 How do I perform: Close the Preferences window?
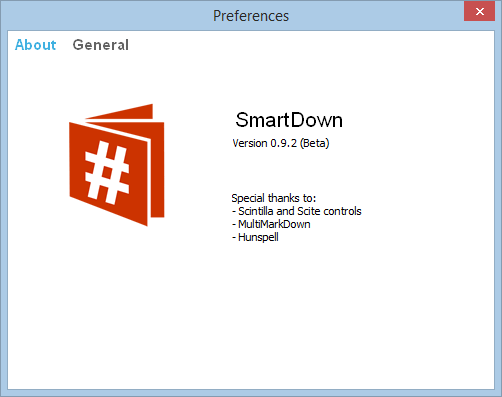(479, 11)
